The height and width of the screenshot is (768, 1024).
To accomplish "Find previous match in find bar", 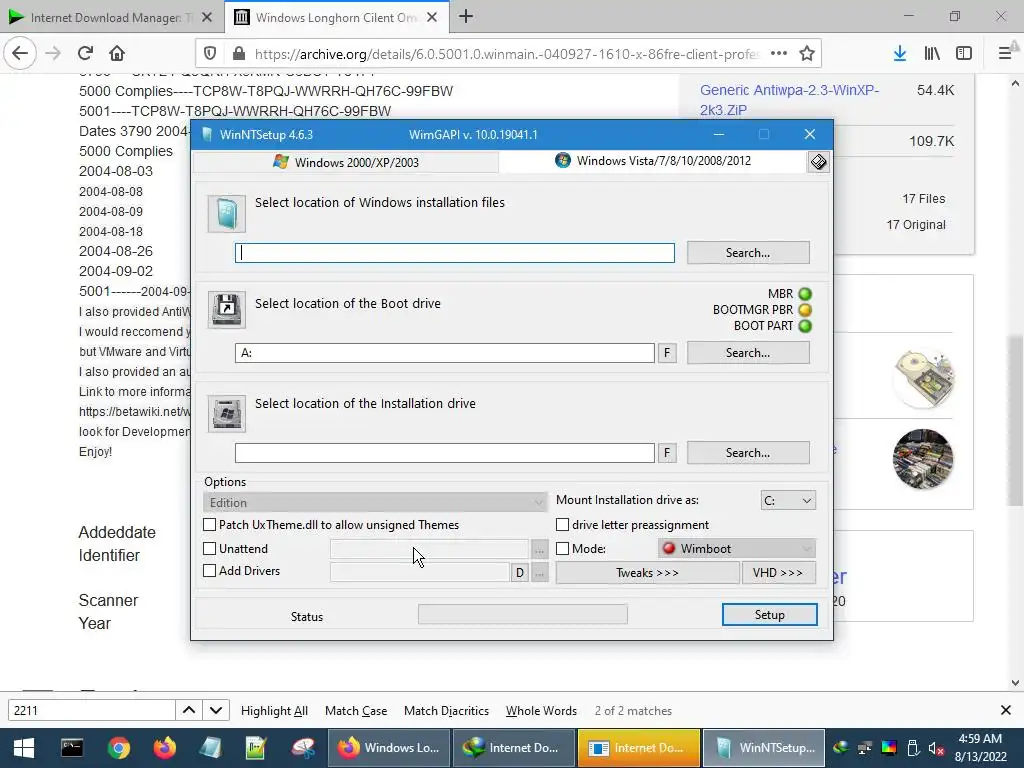I will click(x=189, y=711).
